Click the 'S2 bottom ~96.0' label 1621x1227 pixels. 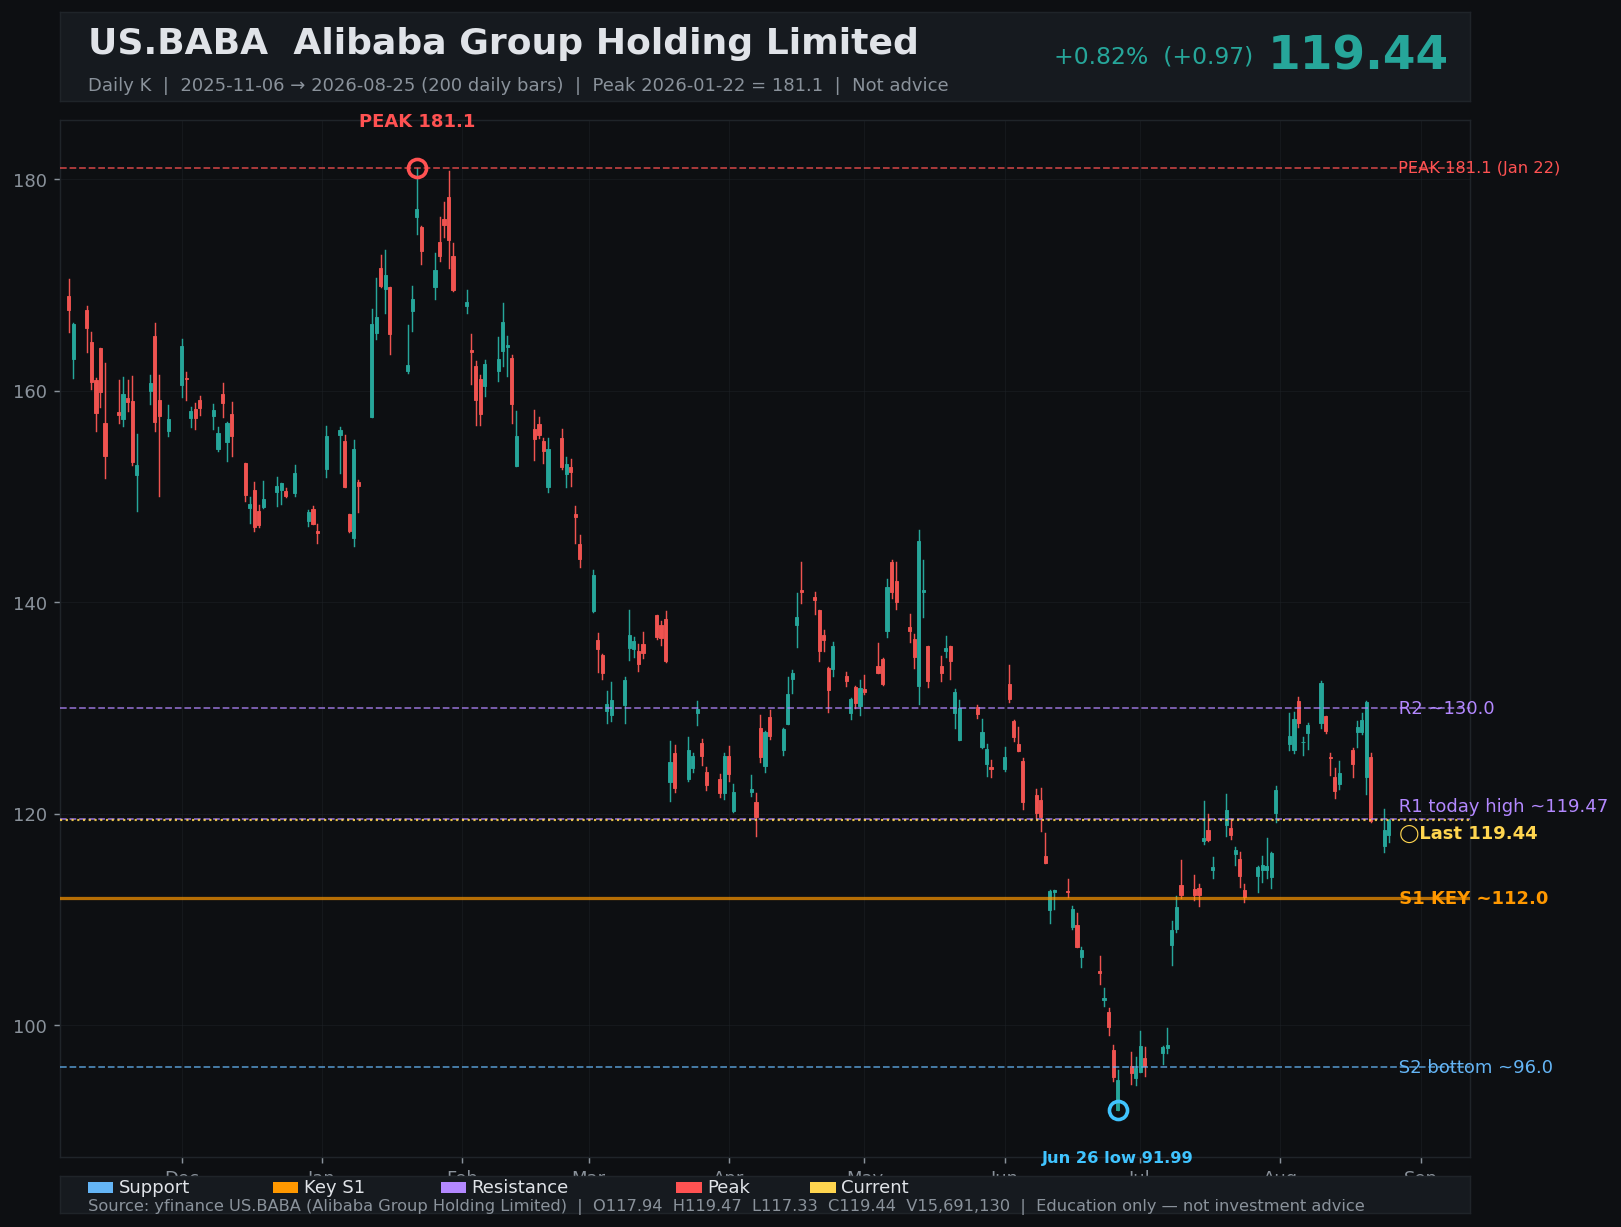(x=1476, y=1067)
